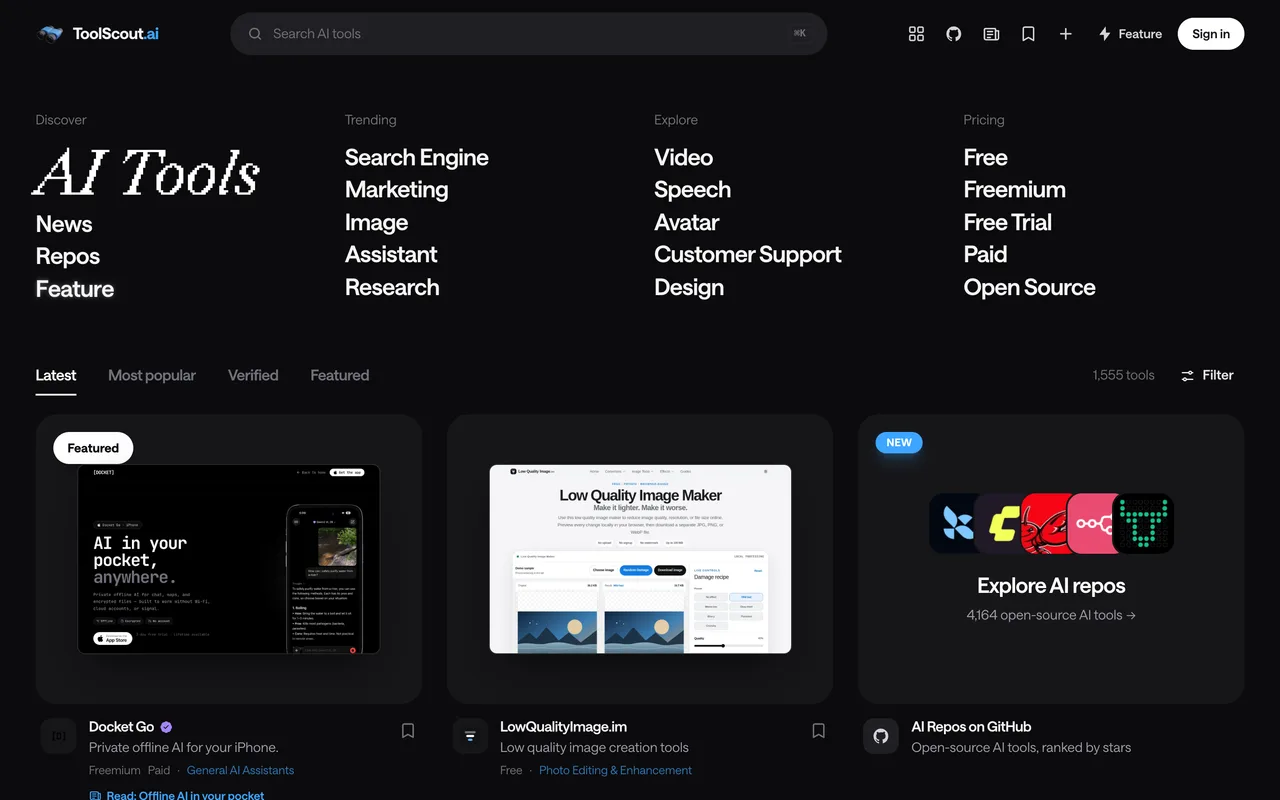Focus the Search AI tools field
The image size is (1280, 800).
pyautogui.click(x=529, y=34)
